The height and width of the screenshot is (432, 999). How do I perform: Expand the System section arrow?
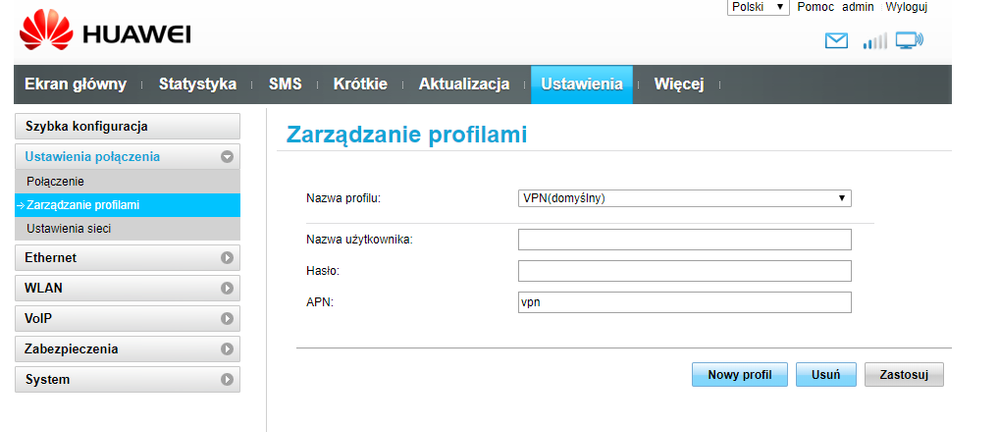click(228, 380)
